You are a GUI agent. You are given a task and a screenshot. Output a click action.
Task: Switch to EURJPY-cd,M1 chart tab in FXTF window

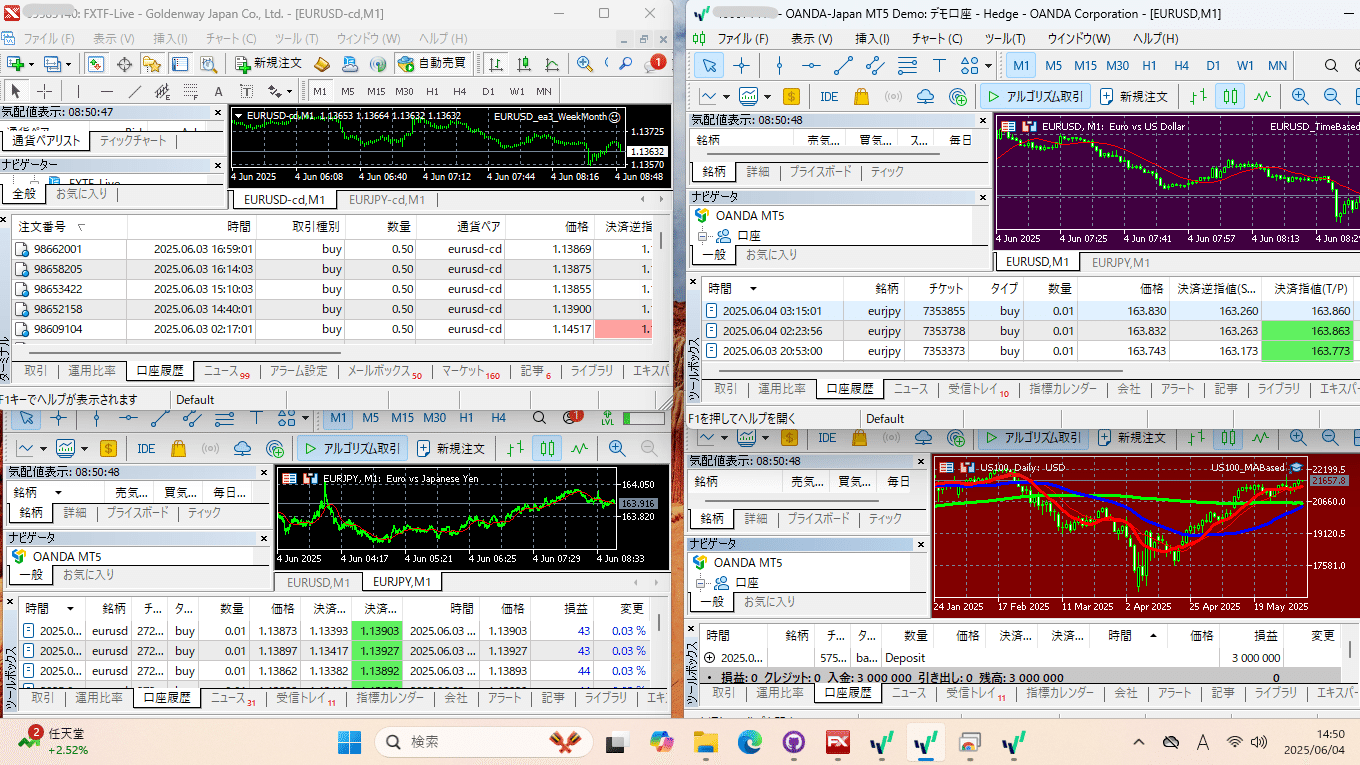pos(387,199)
